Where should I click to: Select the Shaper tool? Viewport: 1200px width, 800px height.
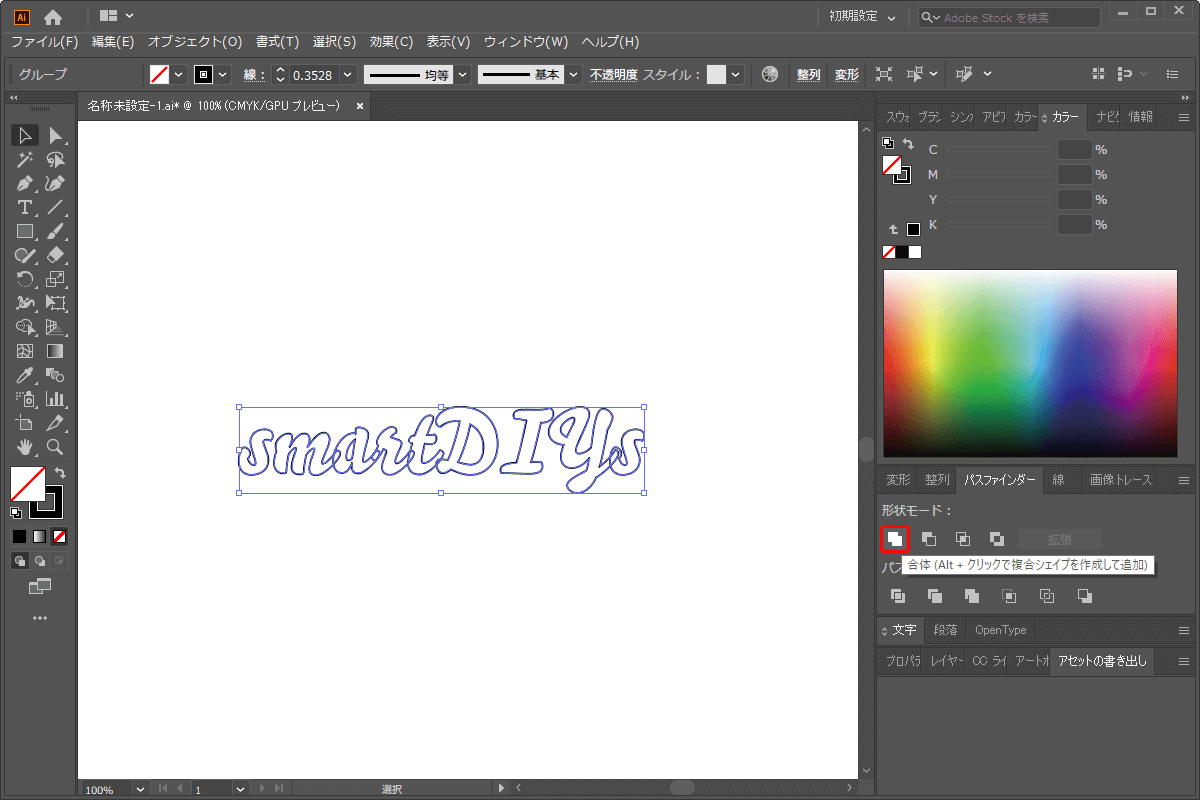point(26,255)
